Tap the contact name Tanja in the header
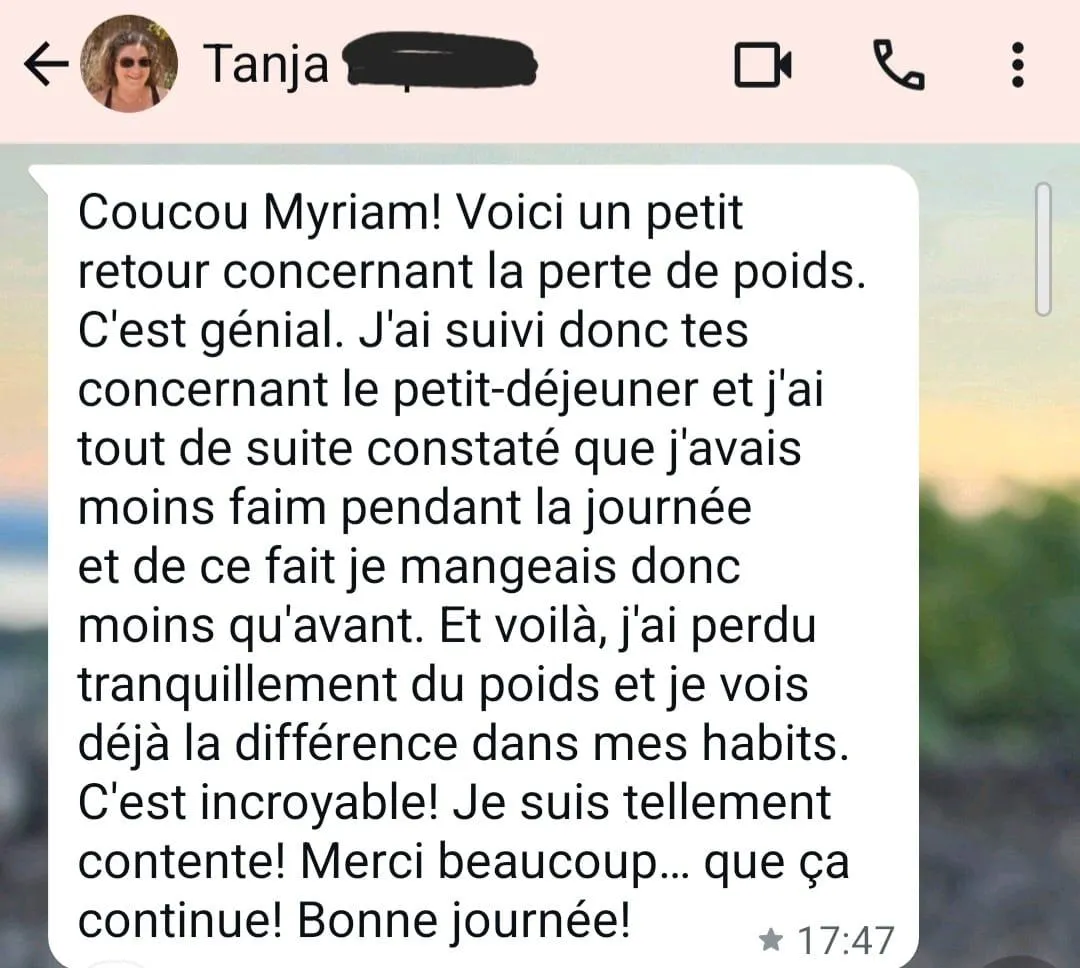Screen dimensions: 1080x968 267,65
